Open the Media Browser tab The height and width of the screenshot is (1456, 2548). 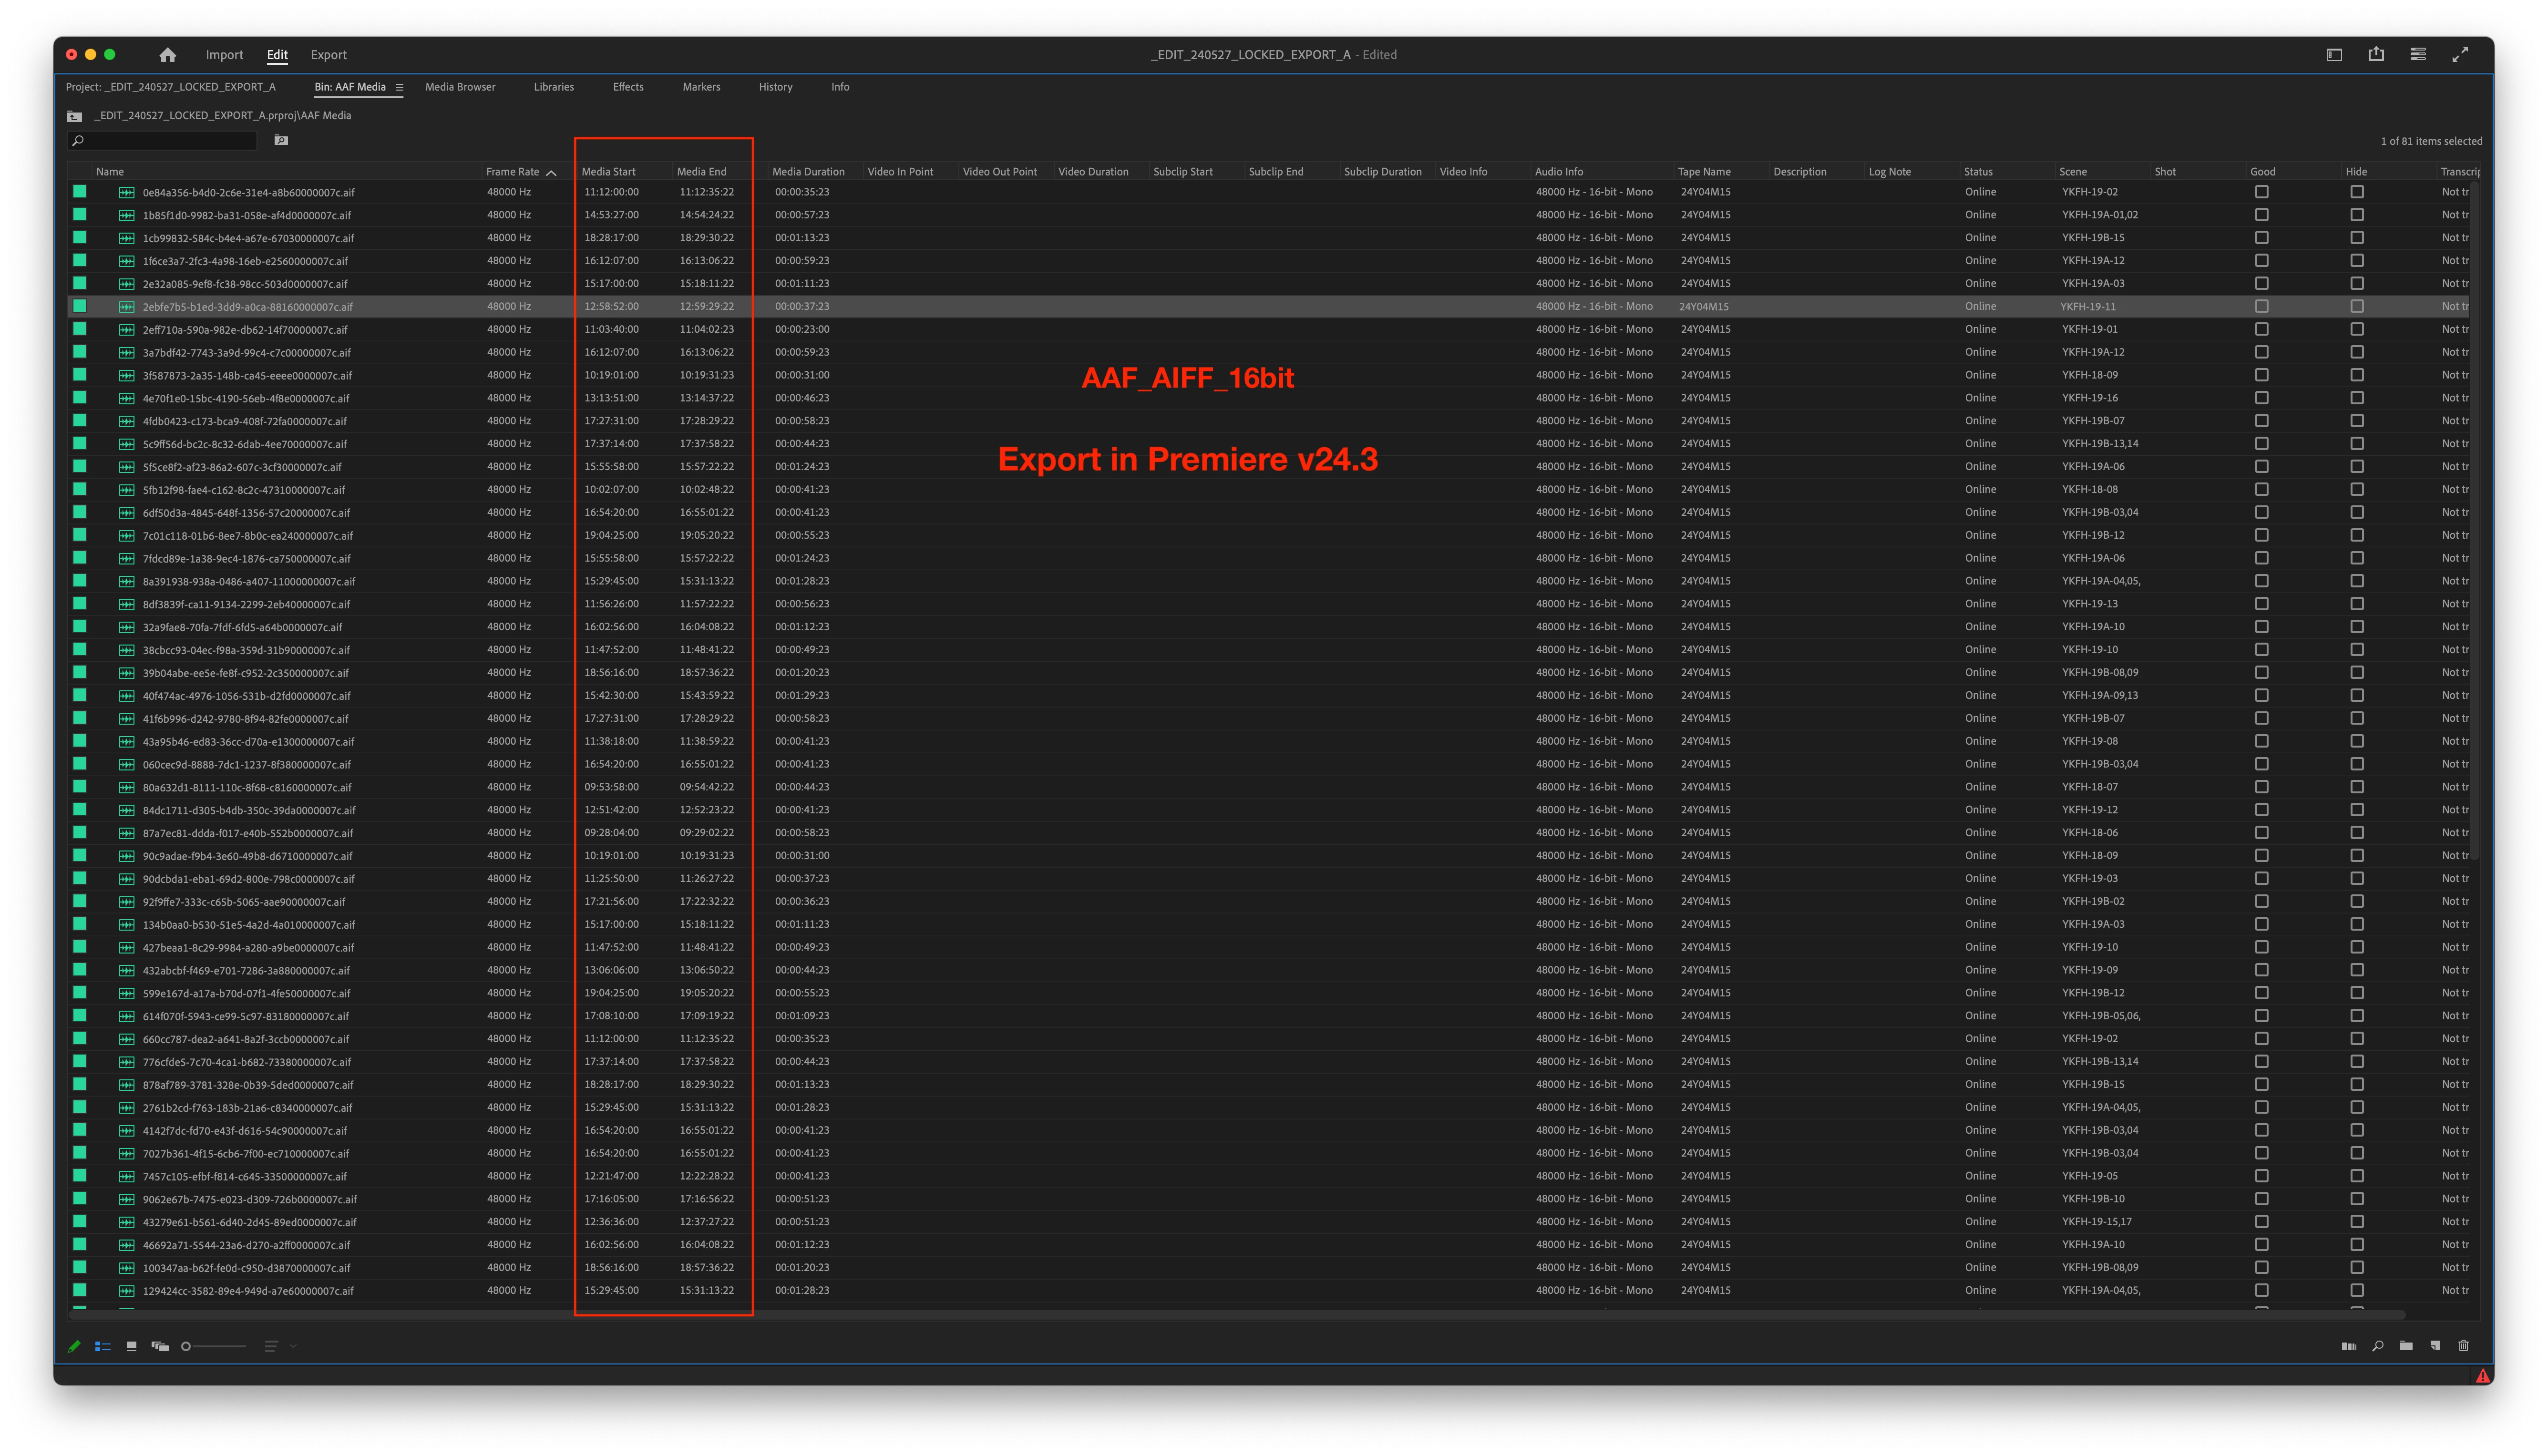point(460,87)
